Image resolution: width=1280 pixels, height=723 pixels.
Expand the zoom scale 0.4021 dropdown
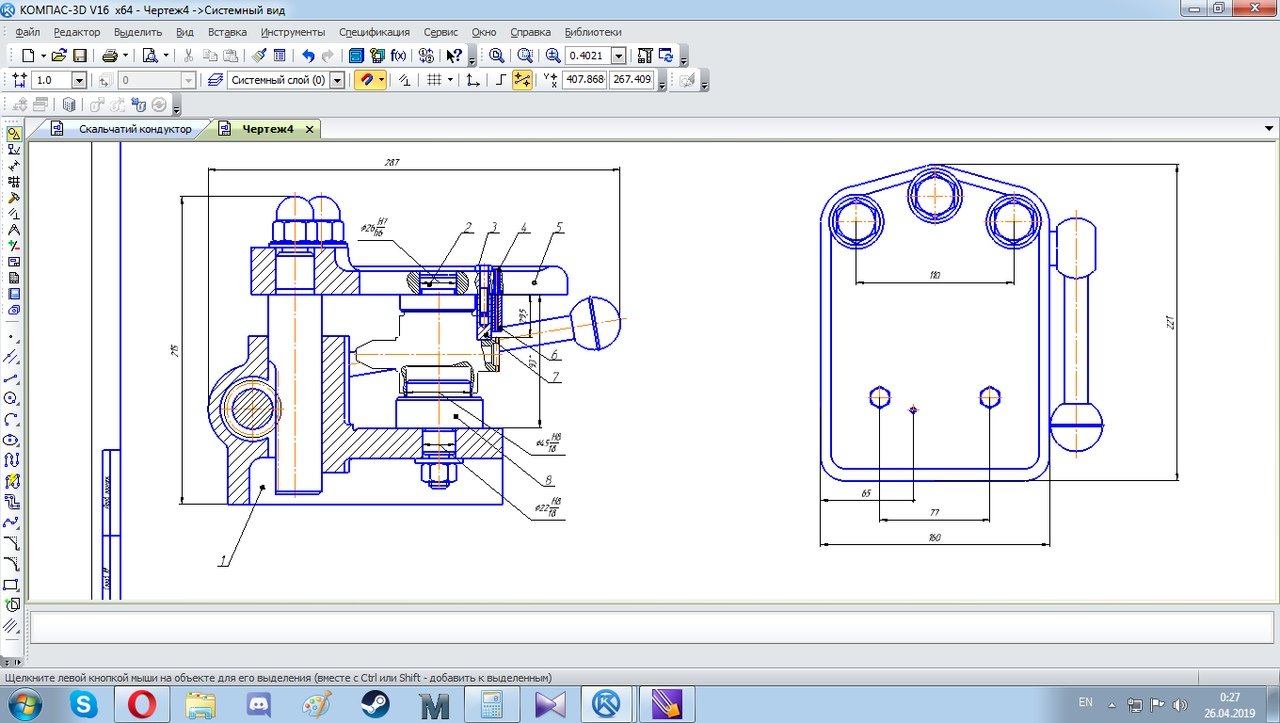618,56
